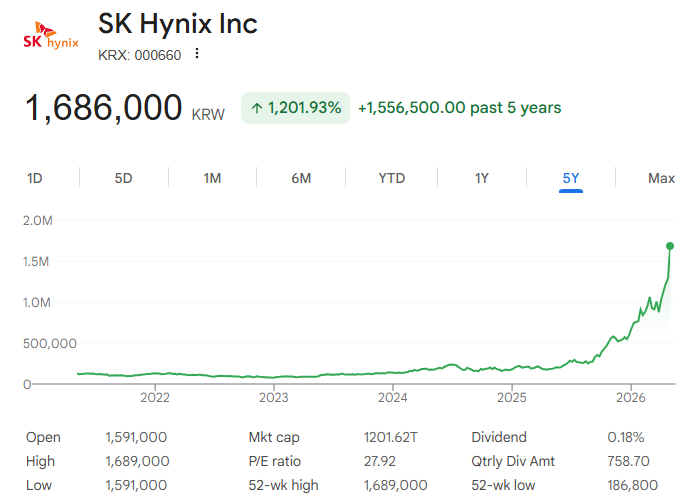Open the Max time range tab

pos(661,178)
